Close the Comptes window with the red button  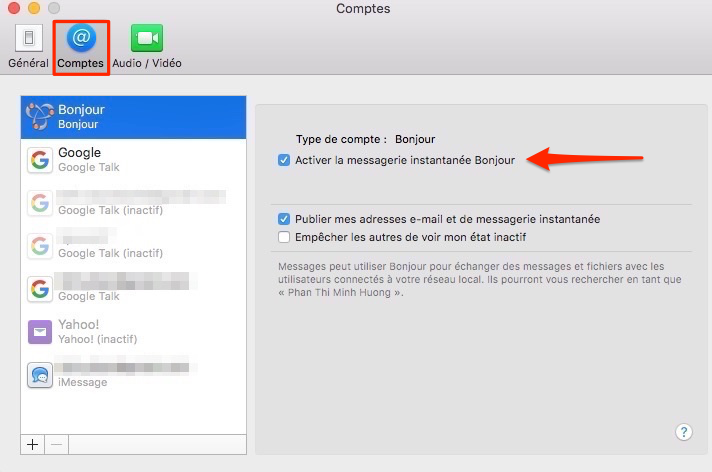pos(14,8)
